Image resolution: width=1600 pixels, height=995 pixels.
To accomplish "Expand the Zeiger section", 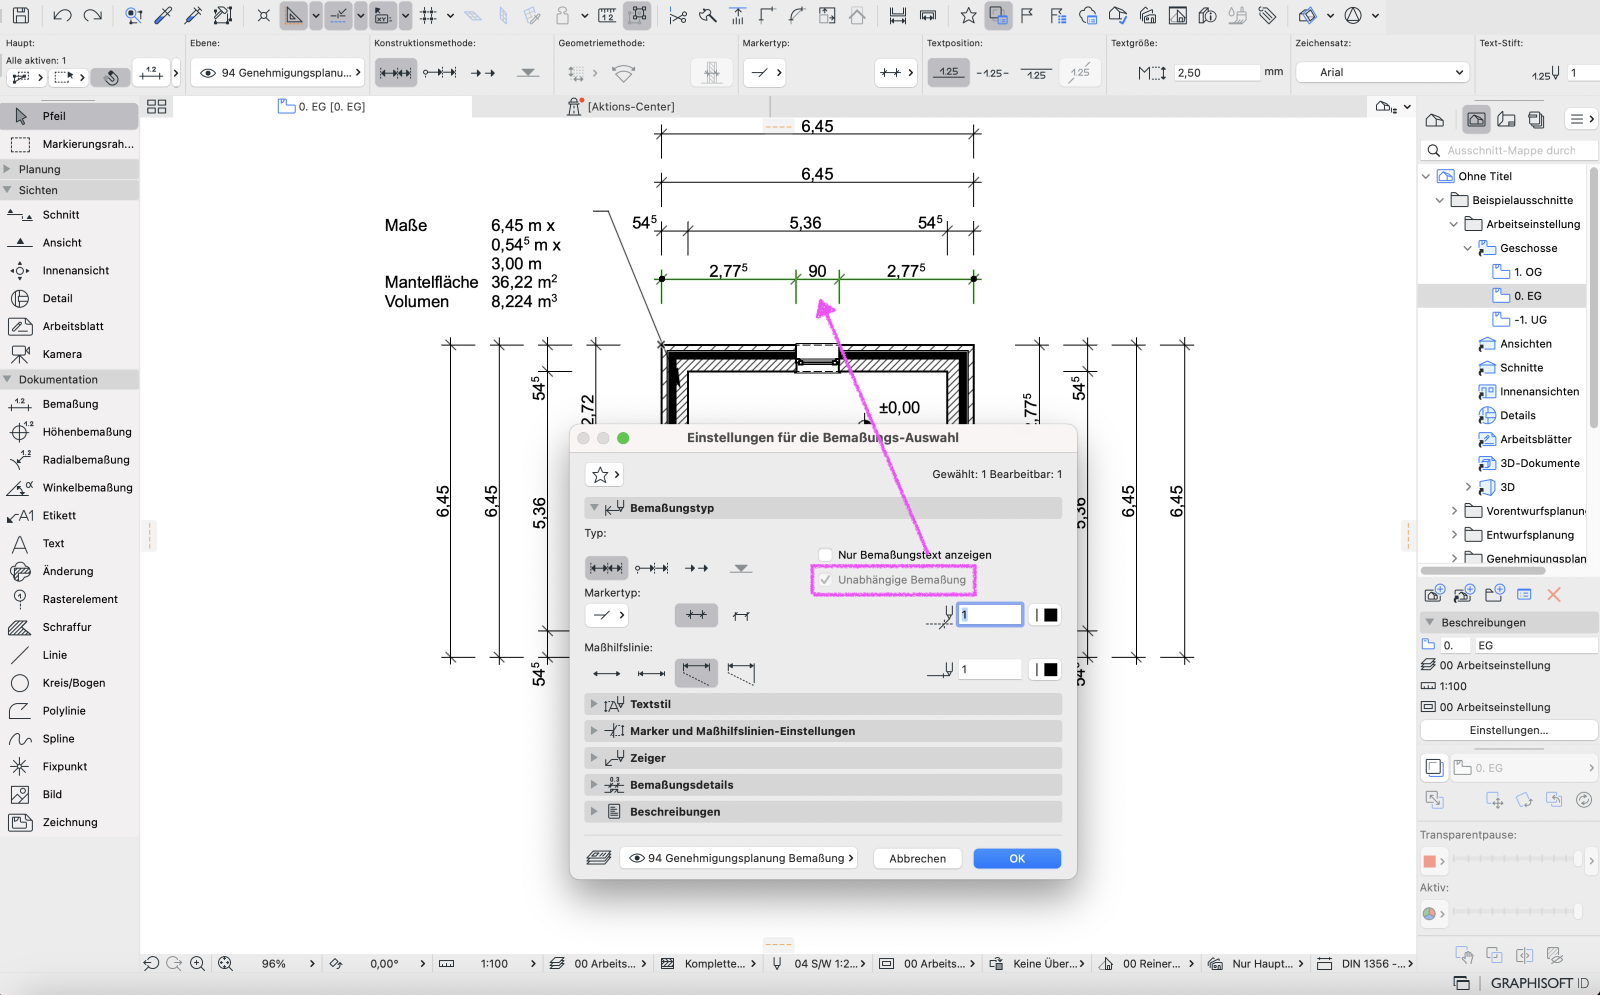I will click(x=823, y=758).
